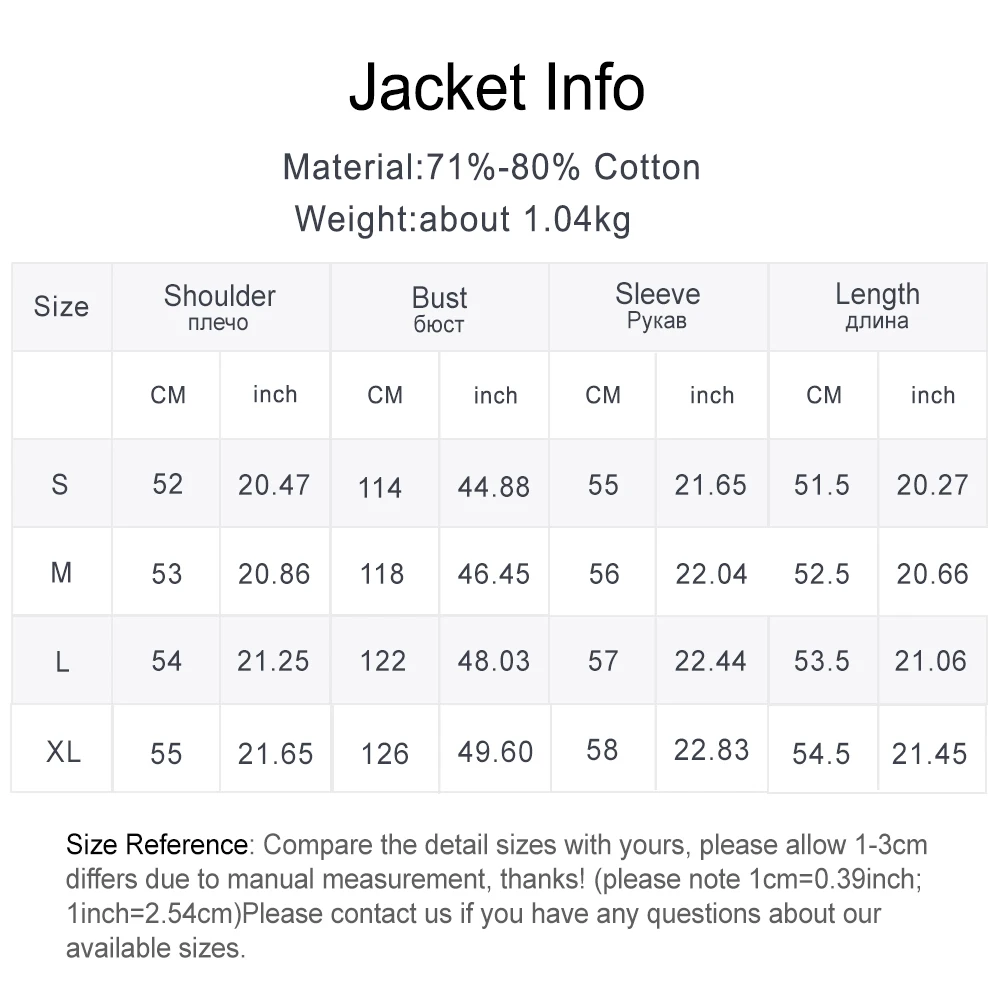The image size is (1000, 1000).
Task: Select the S size row label
Action: 60,484
